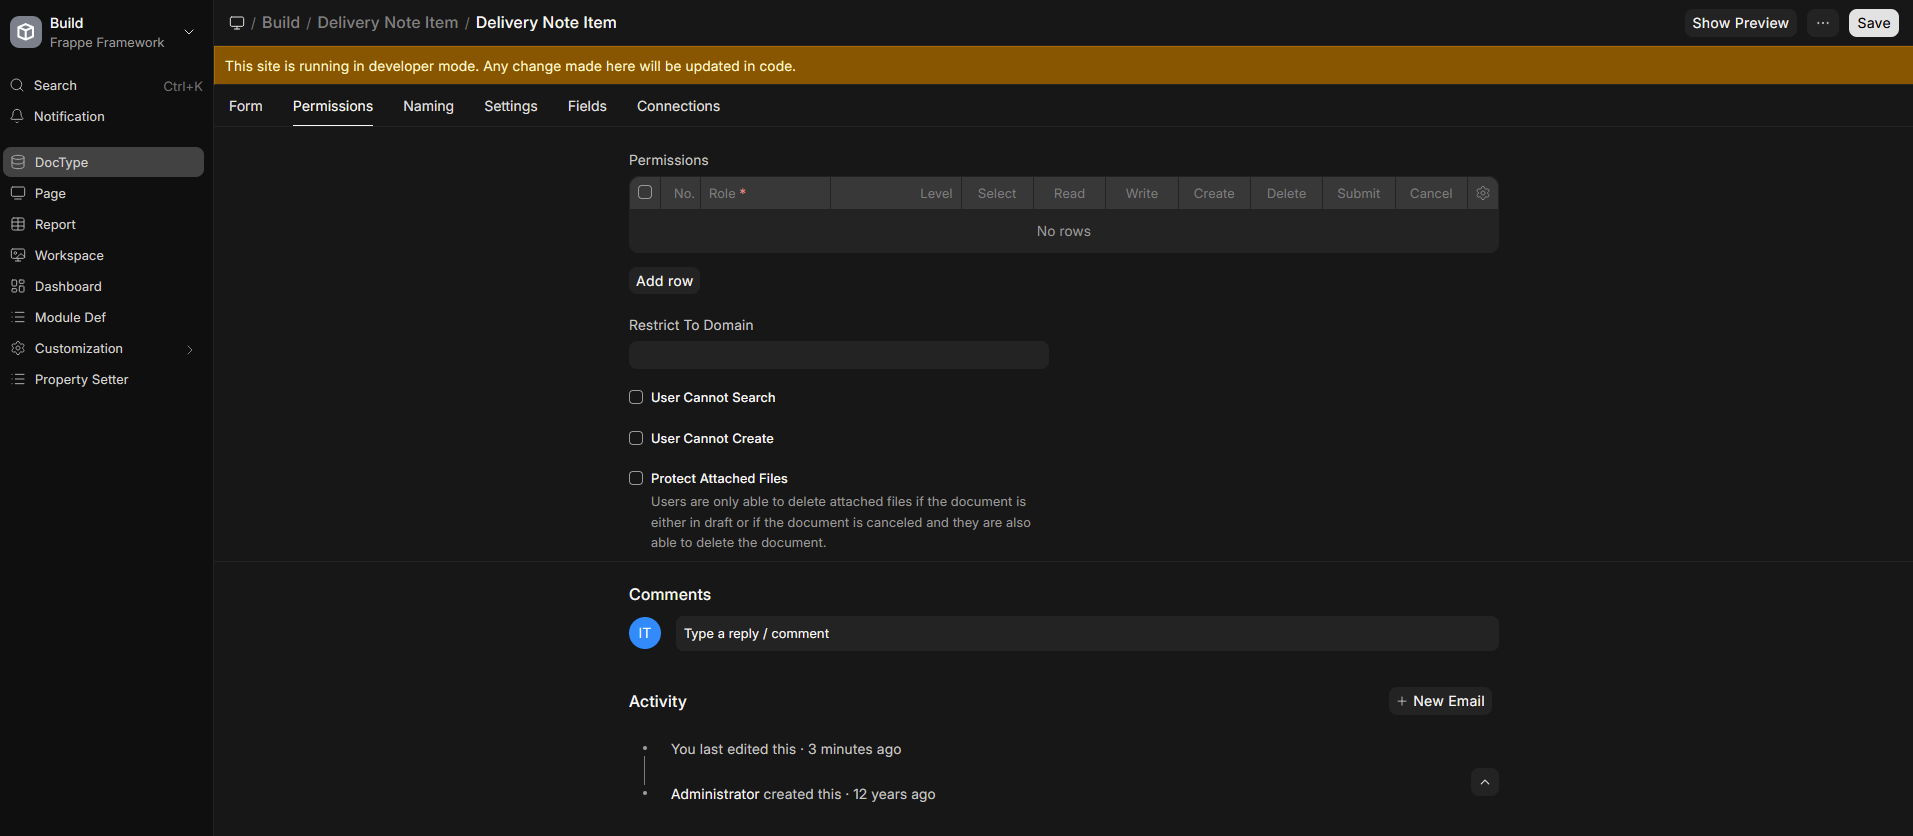The width and height of the screenshot is (1913, 836).
Task: Switch to the Fields tab
Action: 587,106
